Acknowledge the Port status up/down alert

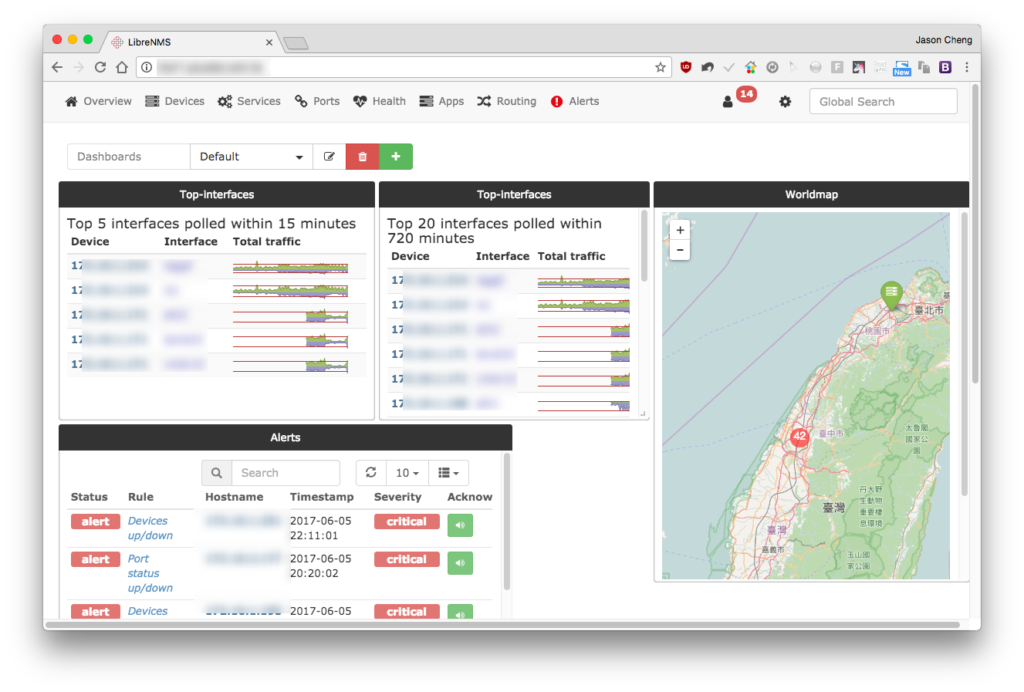pyautogui.click(x=460, y=563)
